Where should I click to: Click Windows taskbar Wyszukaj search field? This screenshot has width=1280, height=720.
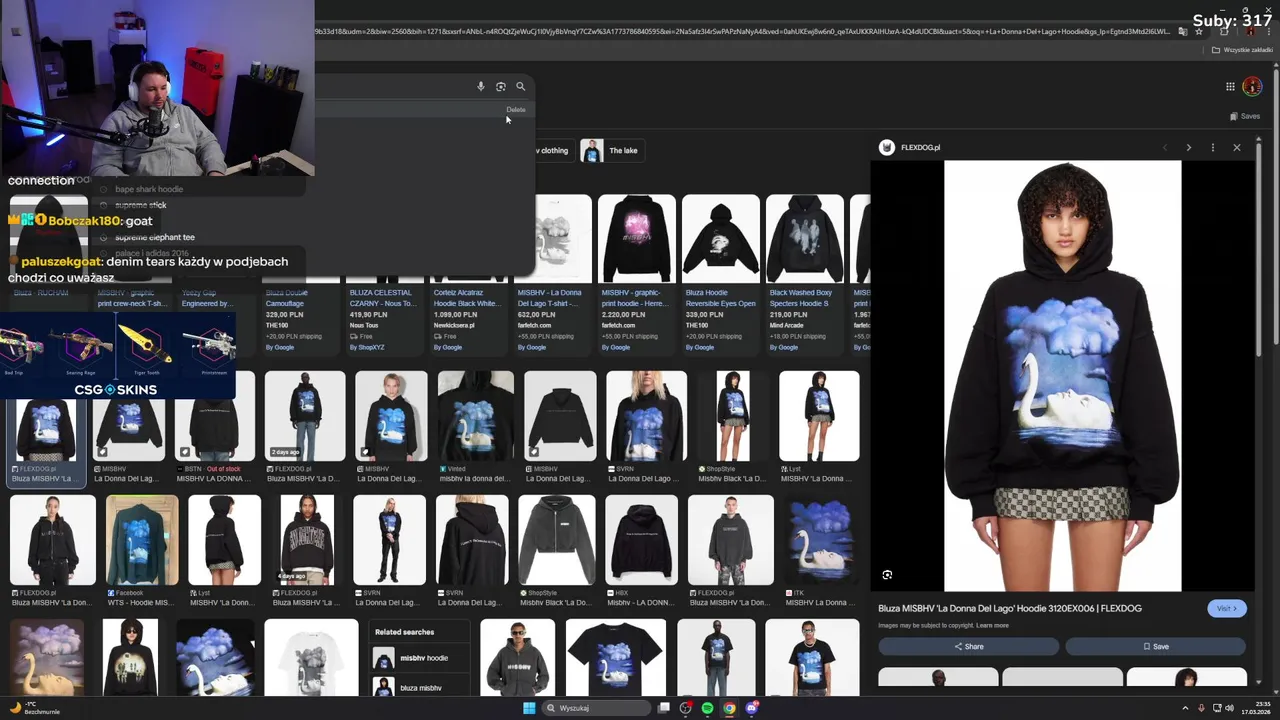click(x=597, y=708)
